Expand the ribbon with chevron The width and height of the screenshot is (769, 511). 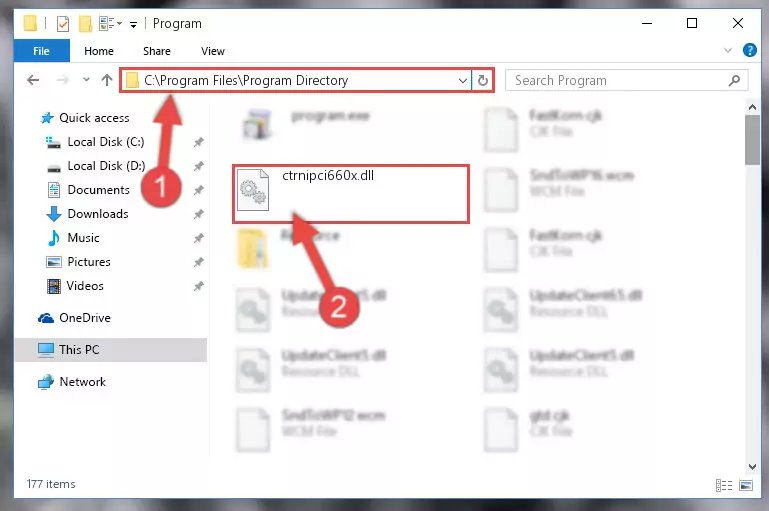coord(728,51)
